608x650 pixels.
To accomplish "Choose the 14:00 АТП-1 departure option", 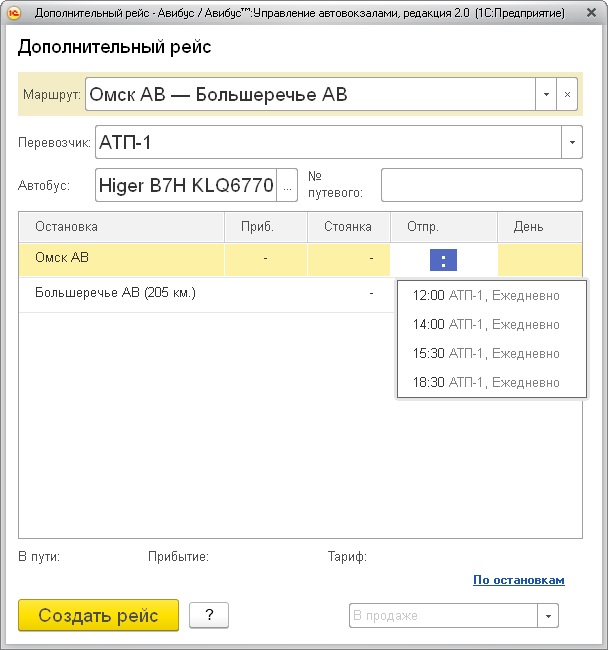I will pyautogui.click(x=486, y=325).
